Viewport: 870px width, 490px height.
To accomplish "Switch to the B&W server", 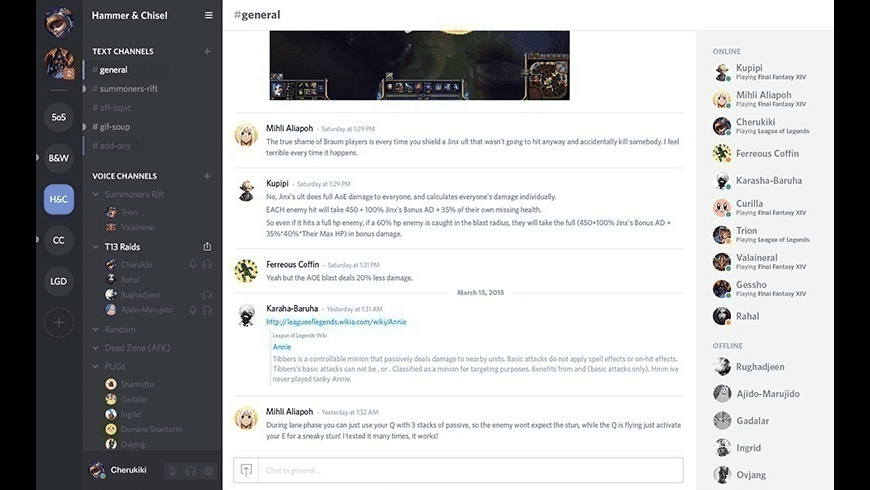I will (x=59, y=158).
